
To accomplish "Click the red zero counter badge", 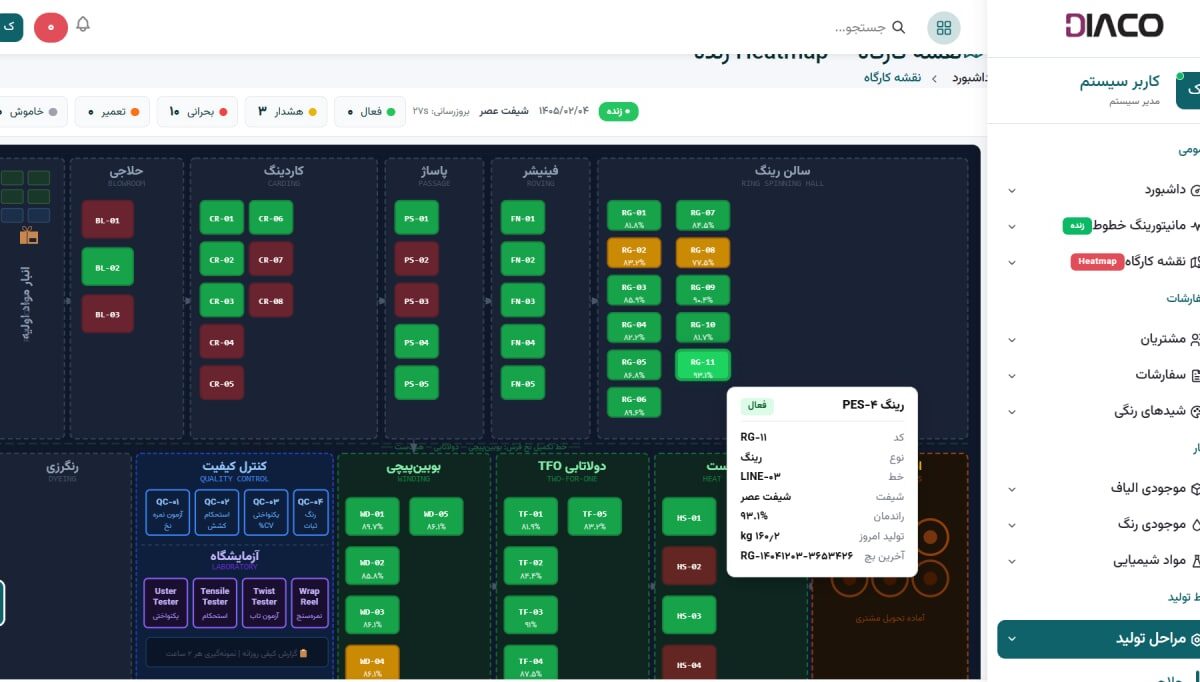I will pos(51,27).
